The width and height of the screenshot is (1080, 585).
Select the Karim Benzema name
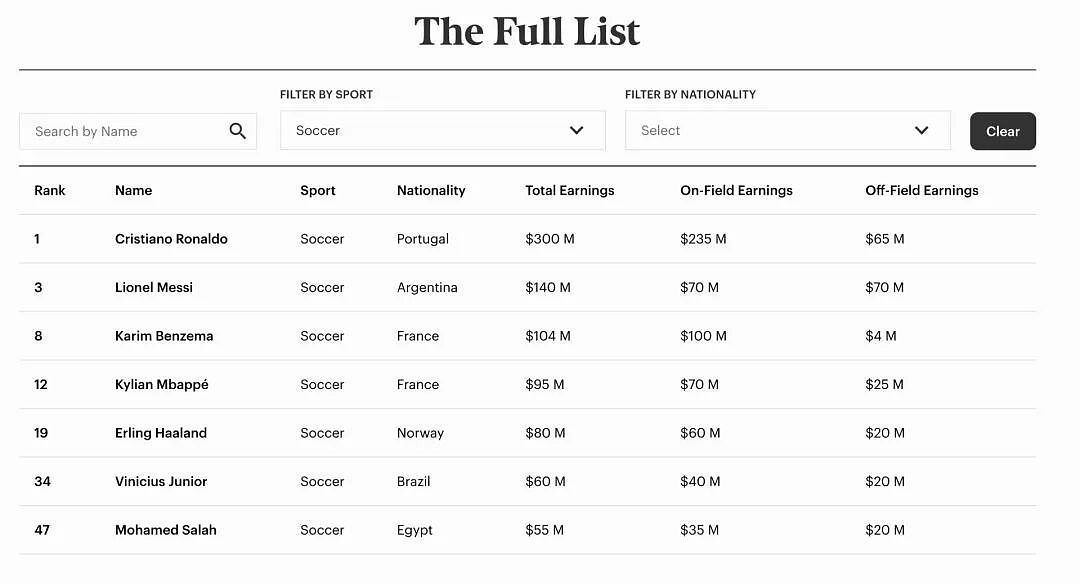(x=164, y=336)
